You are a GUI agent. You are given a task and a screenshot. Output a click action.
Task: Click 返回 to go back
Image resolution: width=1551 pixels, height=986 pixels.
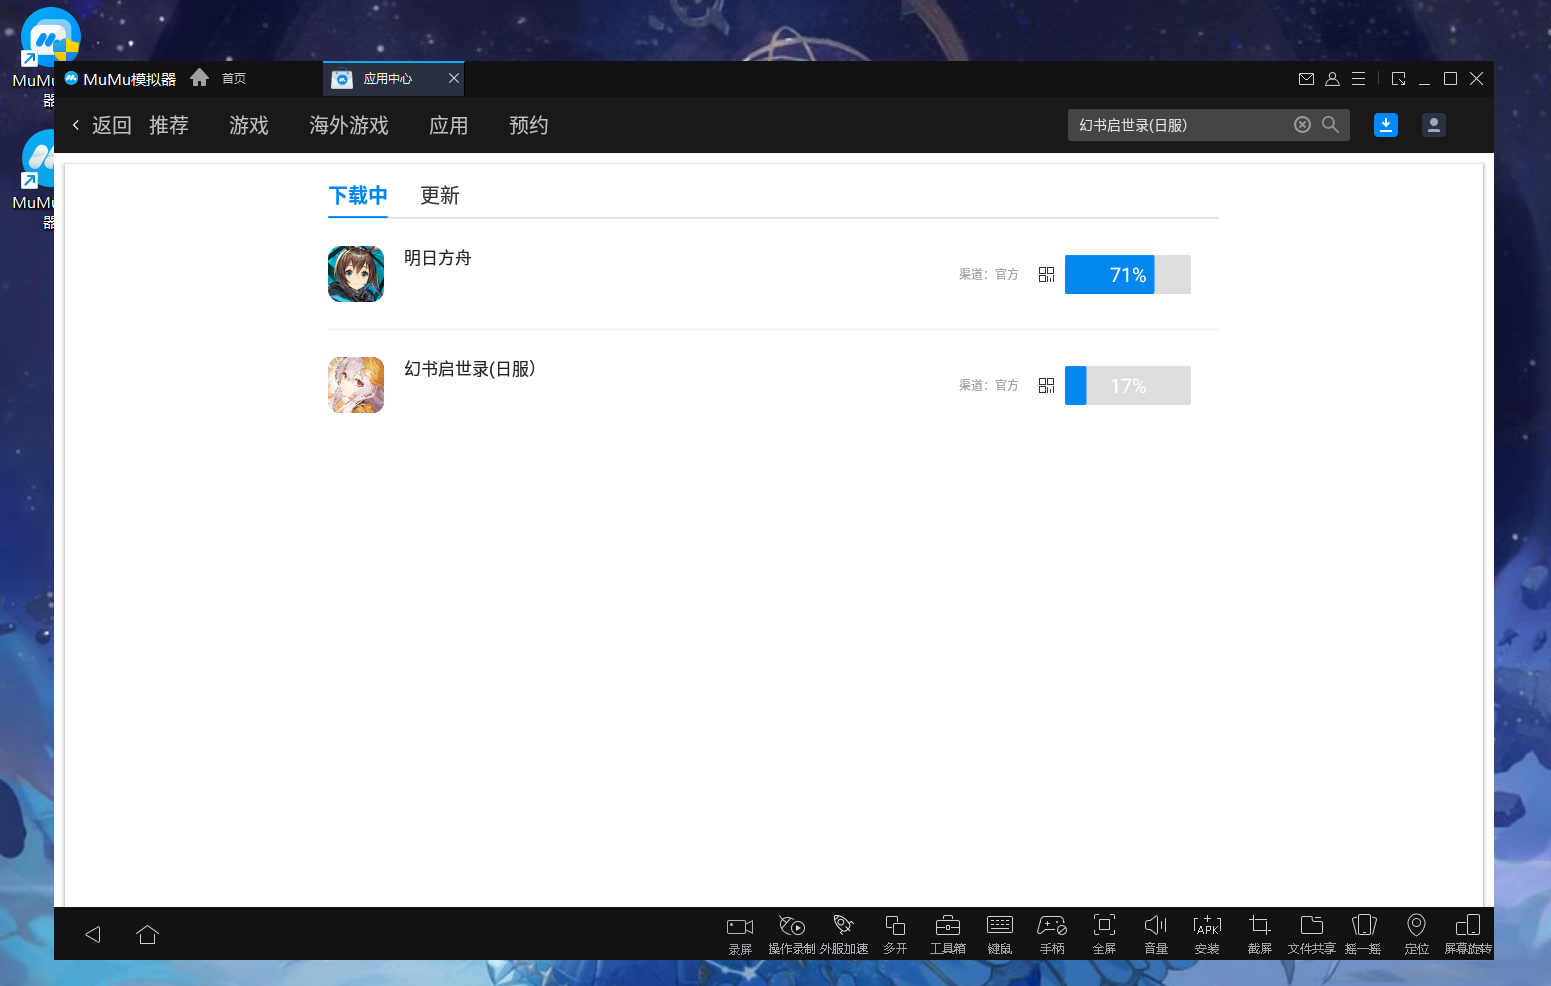point(102,125)
